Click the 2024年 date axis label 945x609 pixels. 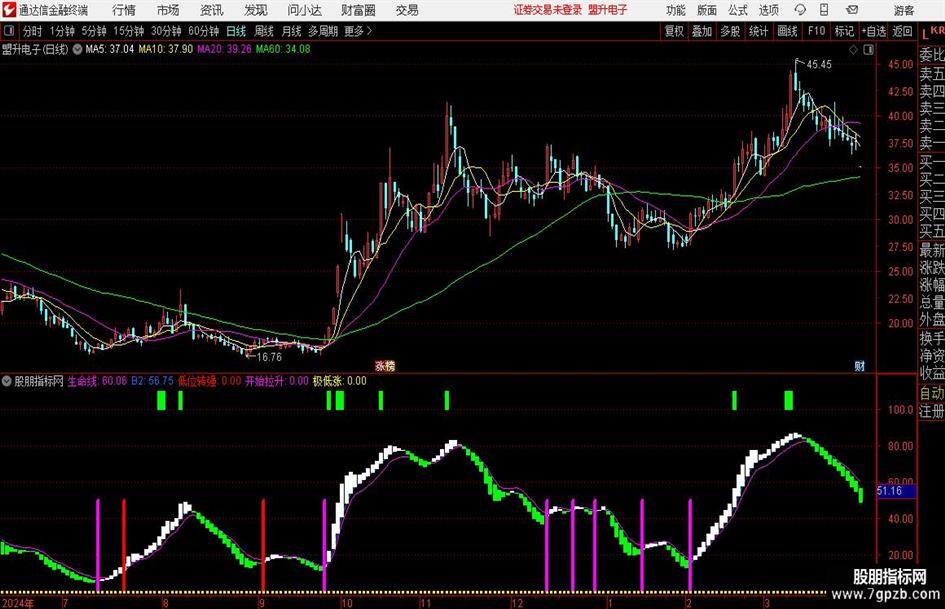pos(17,603)
